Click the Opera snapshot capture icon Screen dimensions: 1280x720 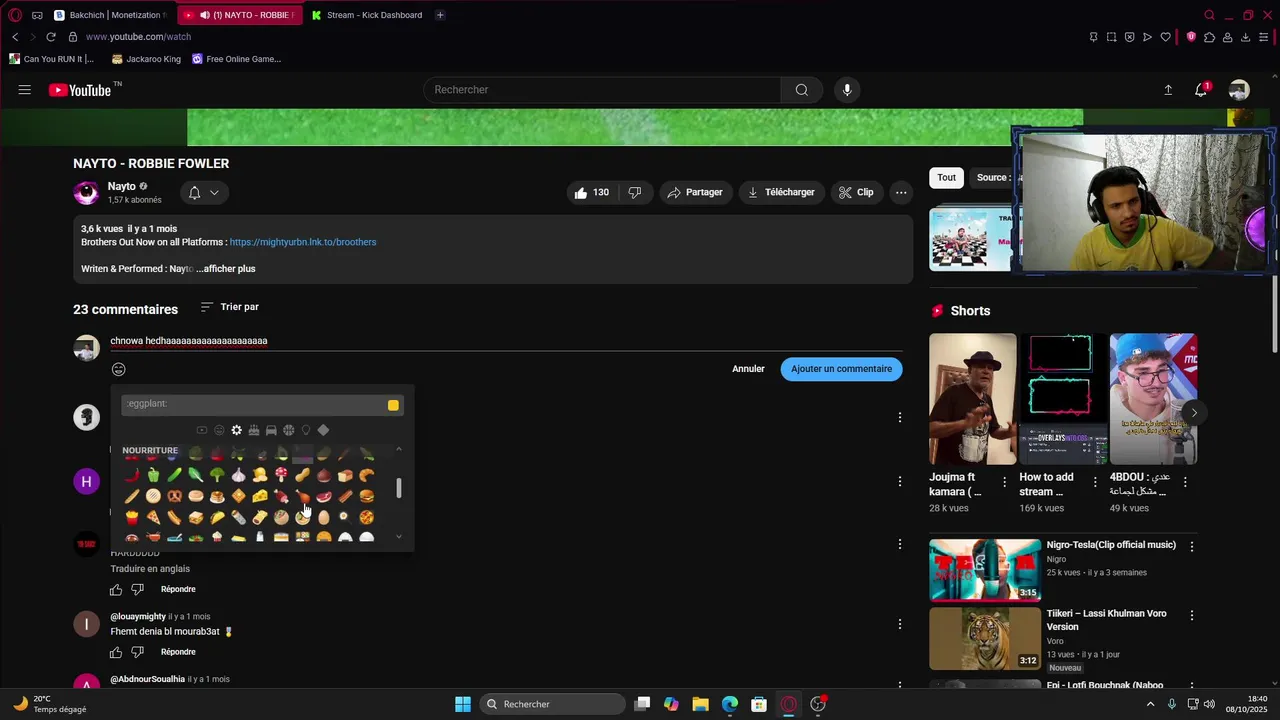1111,37
